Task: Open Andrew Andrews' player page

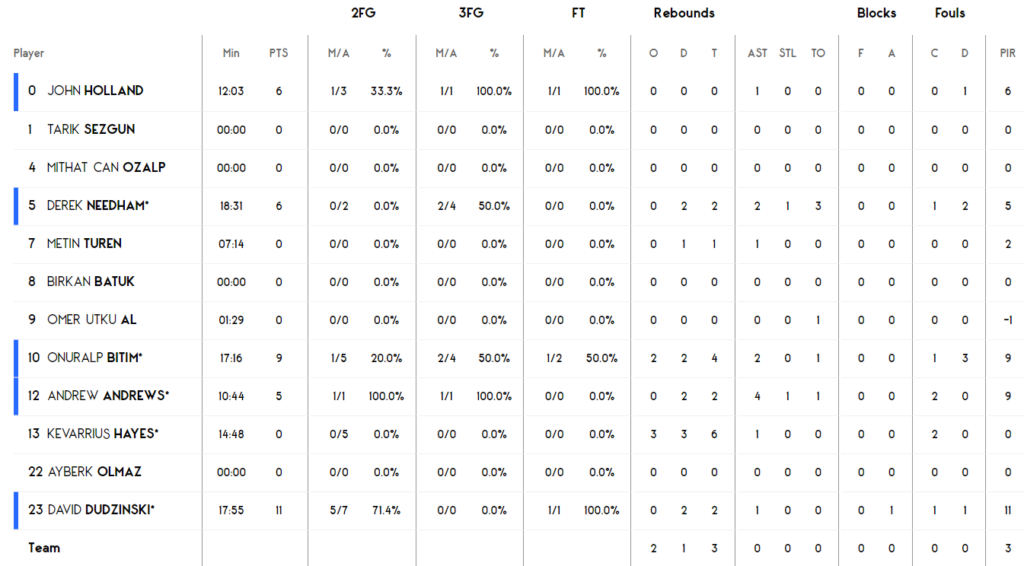Action: click(108, 395)
